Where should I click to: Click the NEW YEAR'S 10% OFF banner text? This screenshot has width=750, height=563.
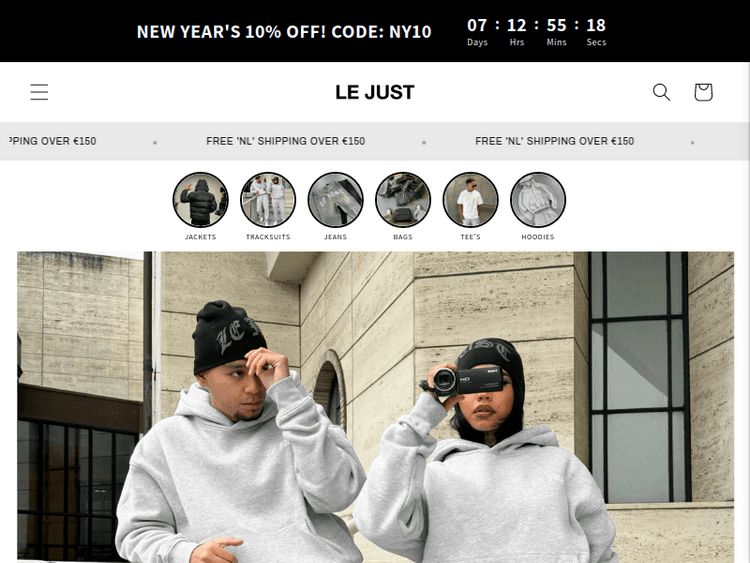tap(284, 32)
